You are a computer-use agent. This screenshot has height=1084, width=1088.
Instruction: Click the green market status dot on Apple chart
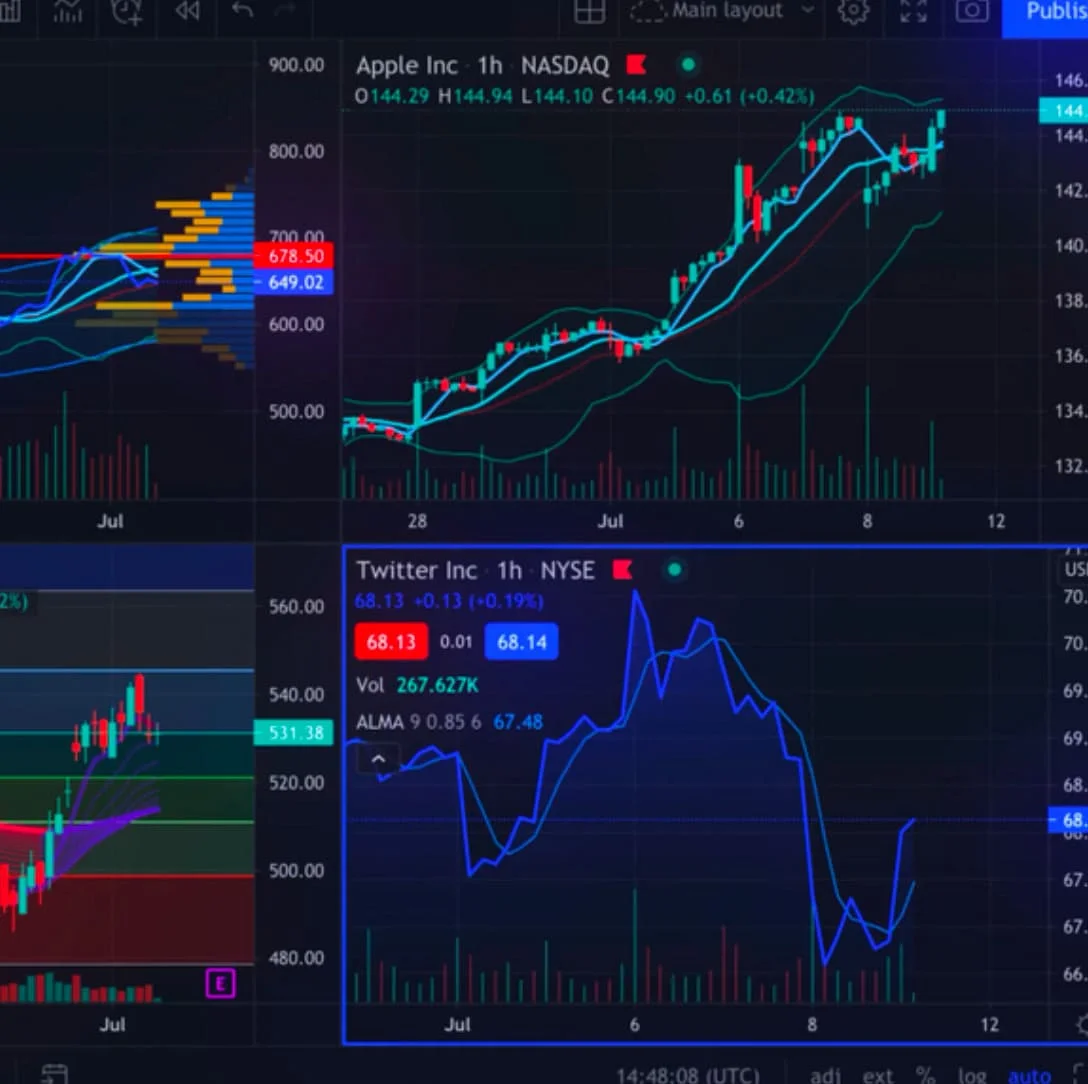click(688, 65)
